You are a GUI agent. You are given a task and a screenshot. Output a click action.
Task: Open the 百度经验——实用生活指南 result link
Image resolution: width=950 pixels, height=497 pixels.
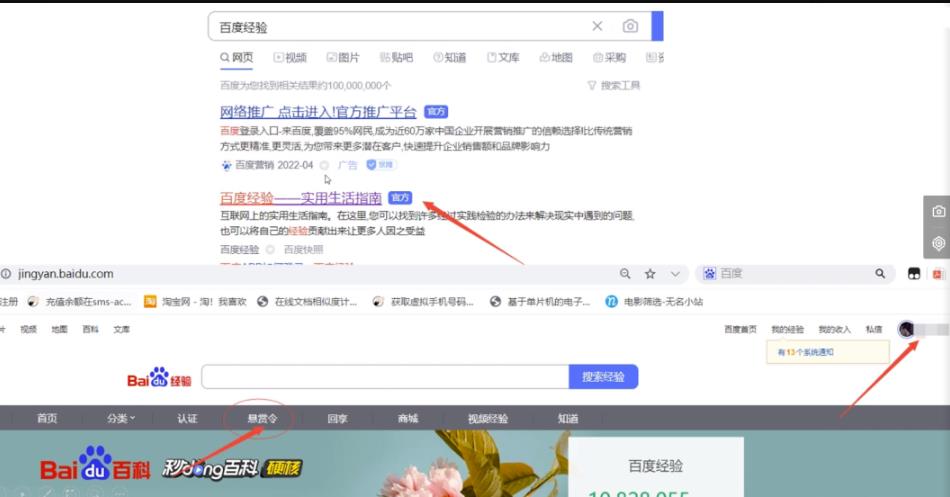pos(300,197)
